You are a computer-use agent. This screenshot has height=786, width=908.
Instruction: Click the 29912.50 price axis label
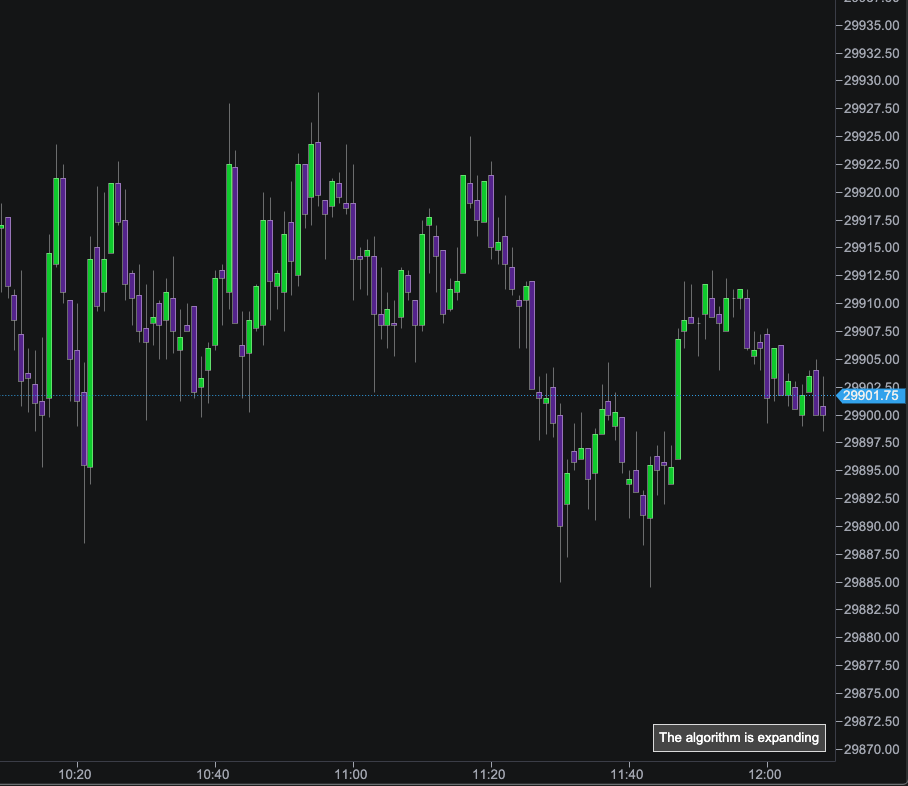point(872,275)
